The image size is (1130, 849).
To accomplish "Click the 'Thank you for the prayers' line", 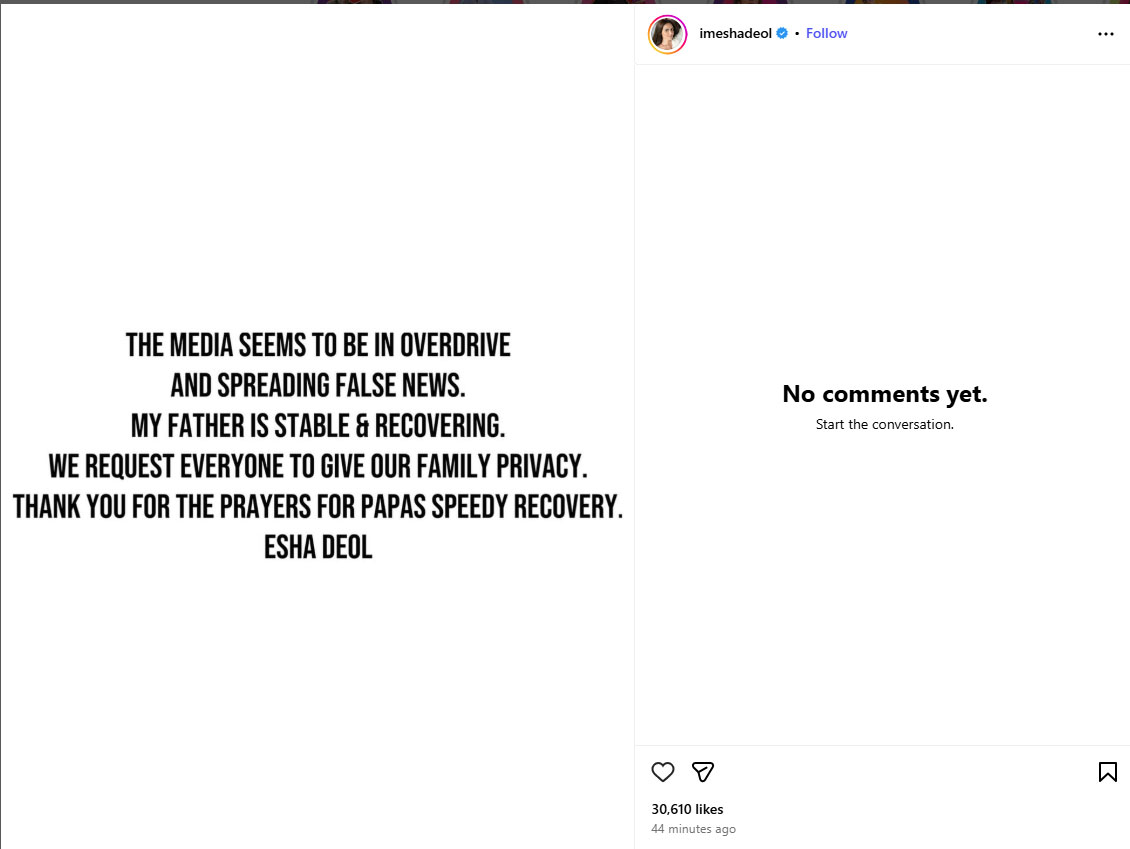I will 318,506.
